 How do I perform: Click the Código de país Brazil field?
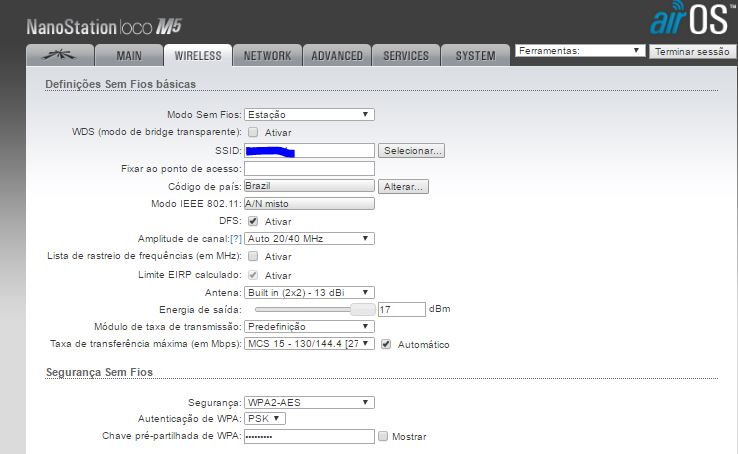309,186
